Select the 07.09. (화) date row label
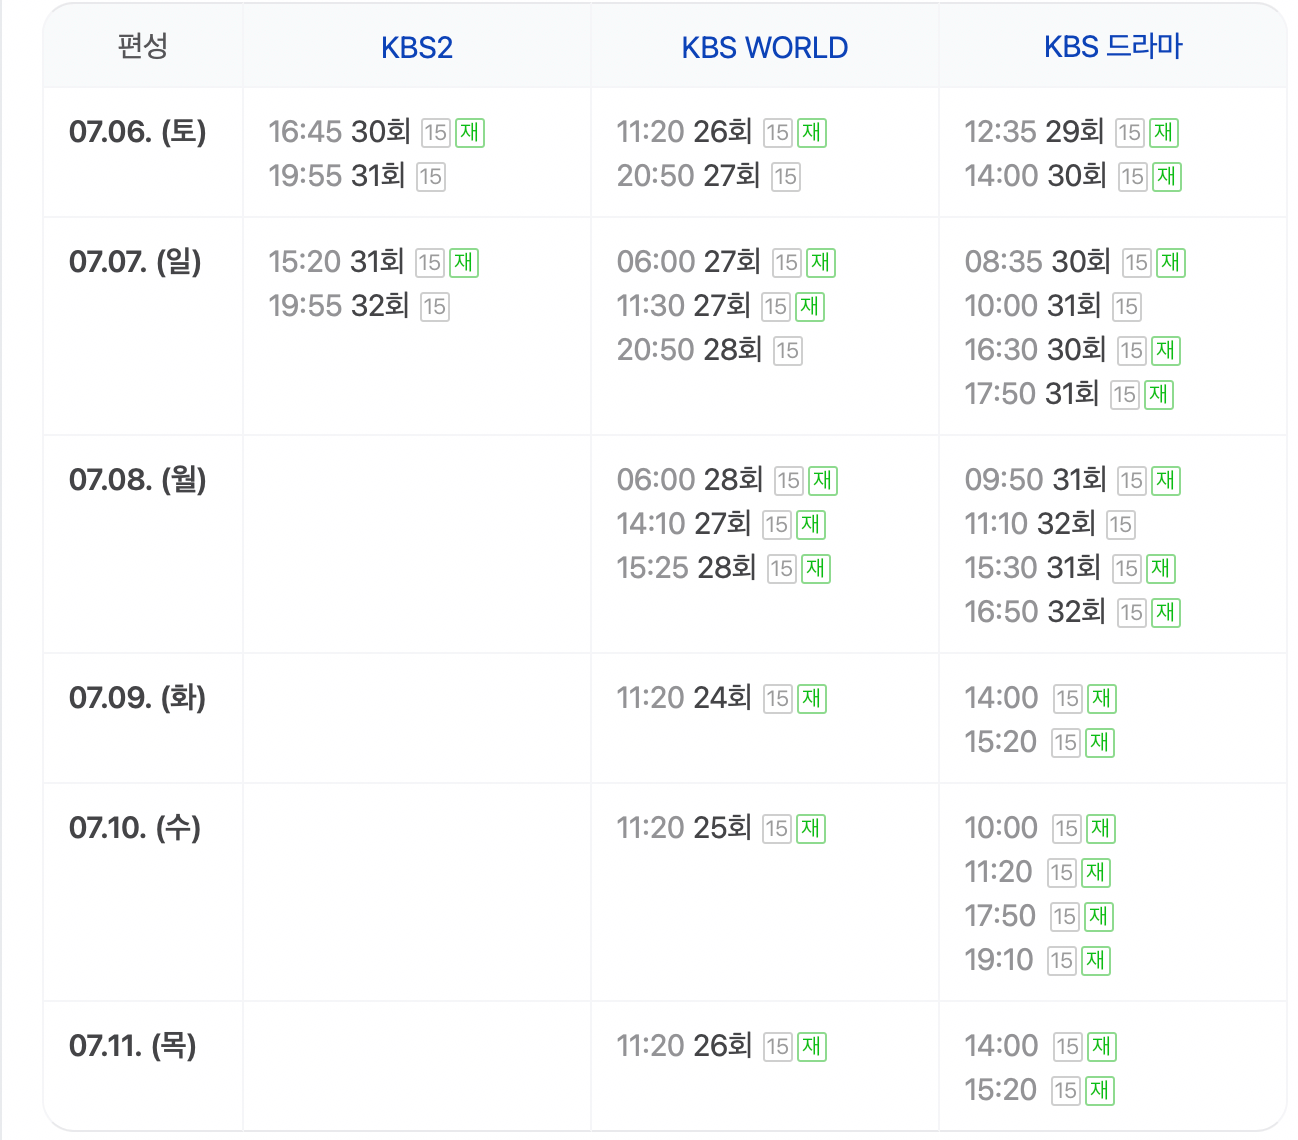The height and width of the screenshot is (1140, 1298). tap(138, 697)
